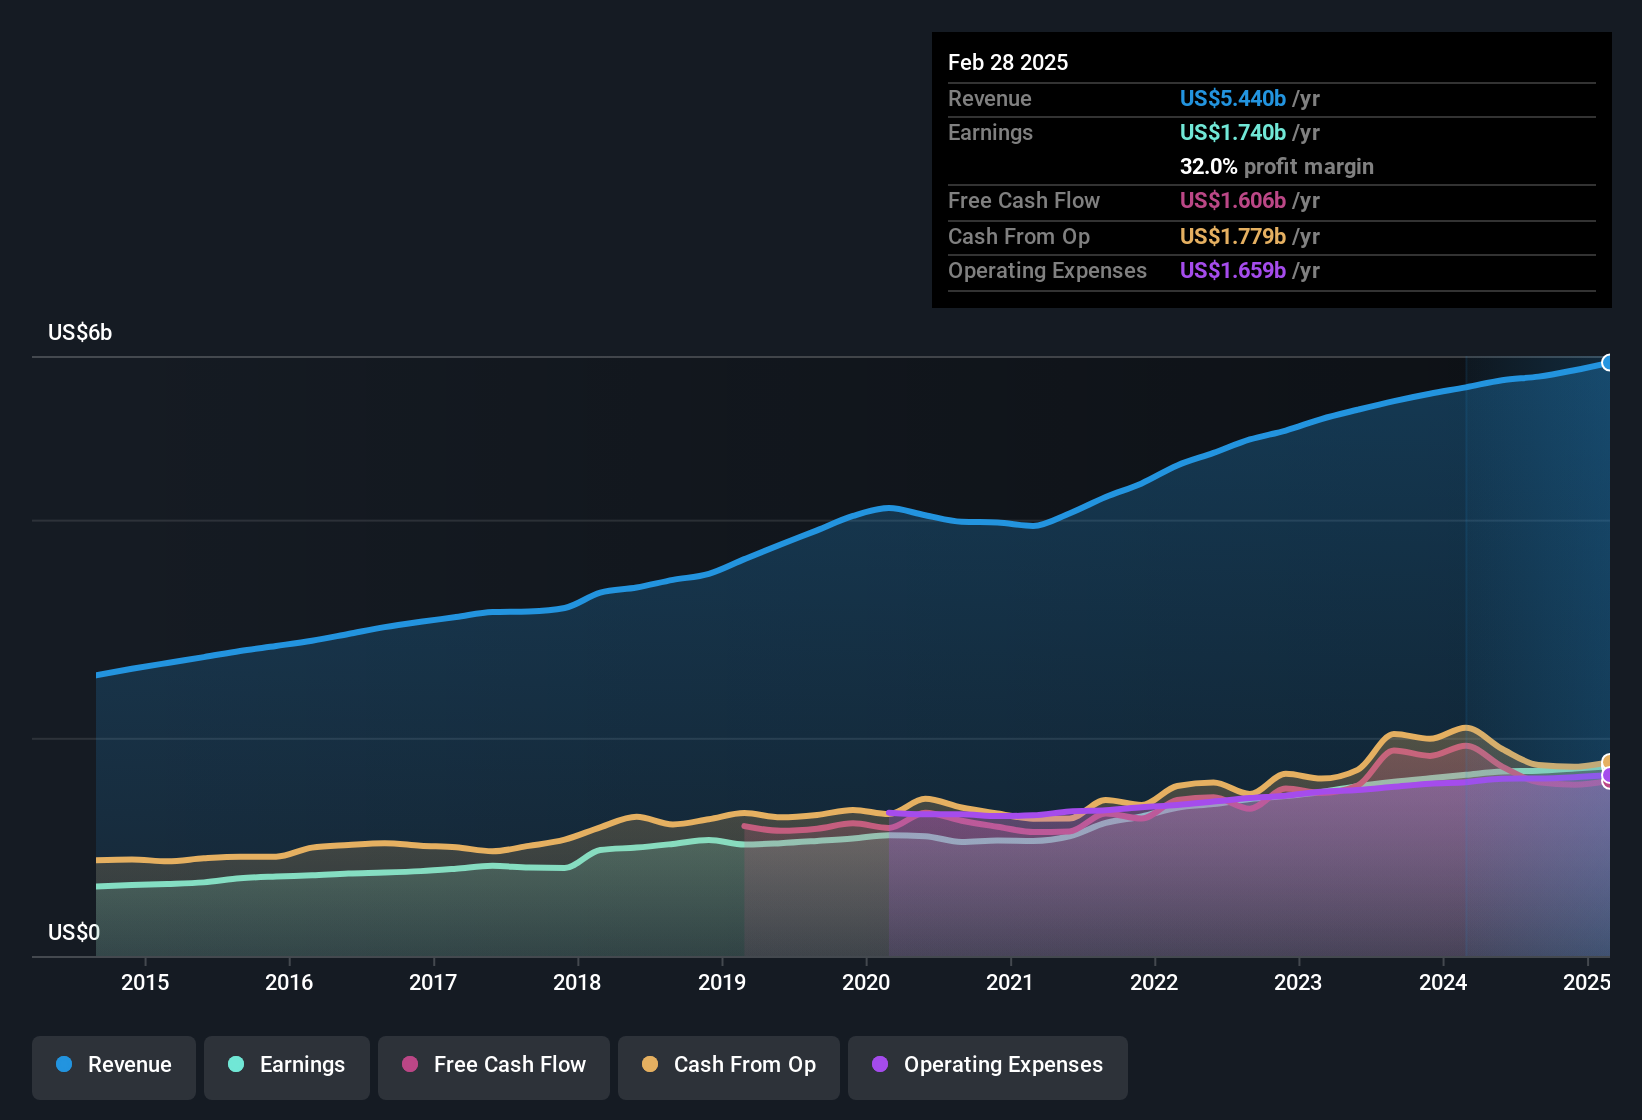Toggle the Operating Expenses legend button
The width and height of the screenshot is (1642, 1120).
click(x=988, y=1065)
